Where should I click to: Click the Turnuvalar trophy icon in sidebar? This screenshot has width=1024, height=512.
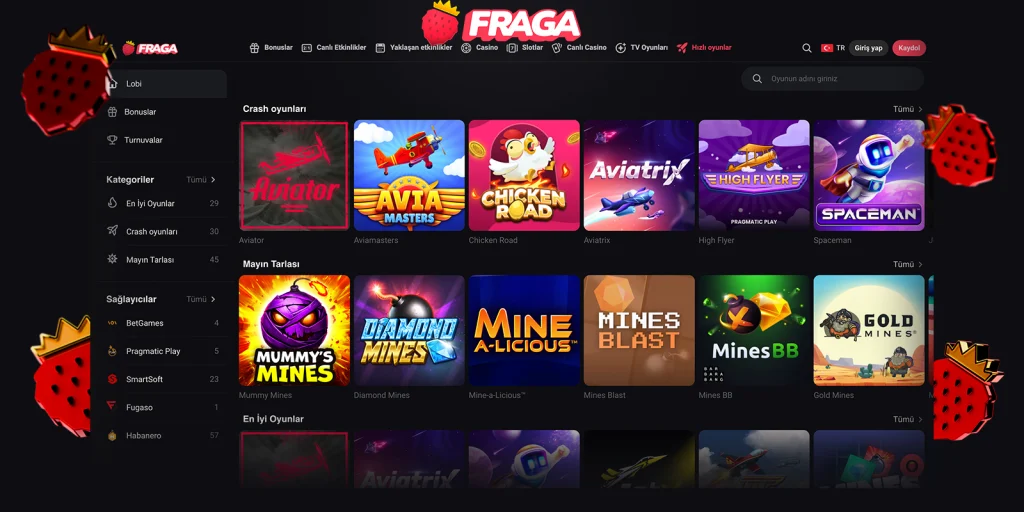112,140
